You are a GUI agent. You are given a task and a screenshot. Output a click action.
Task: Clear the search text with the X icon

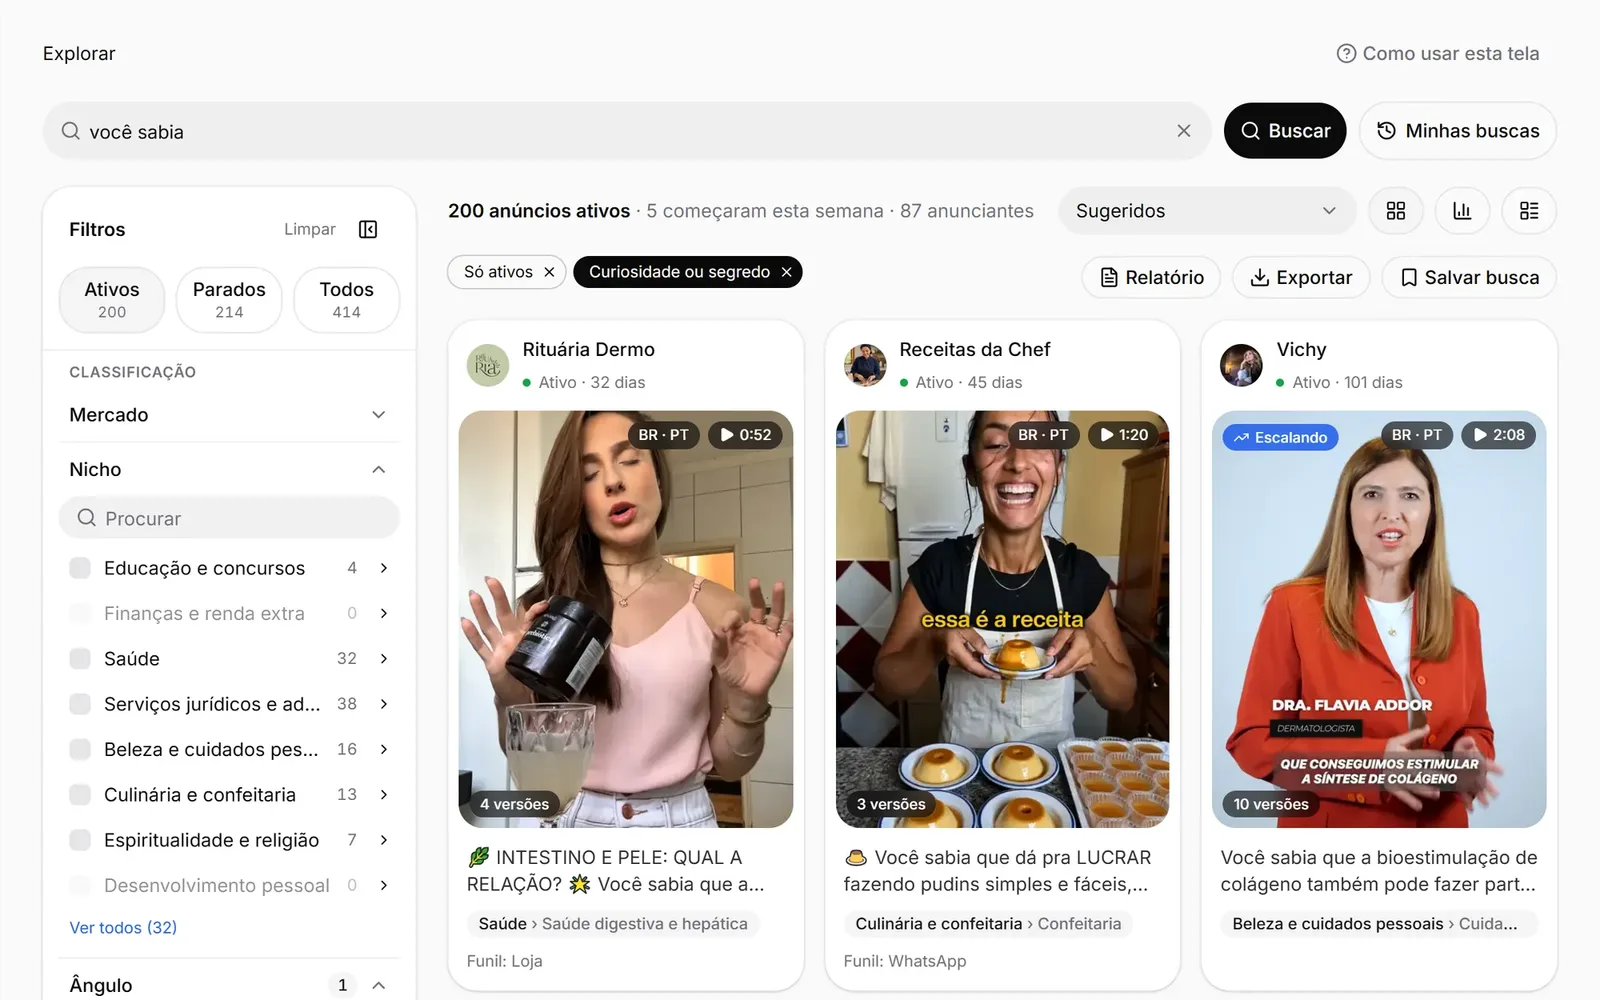(x=1184, y=131)
